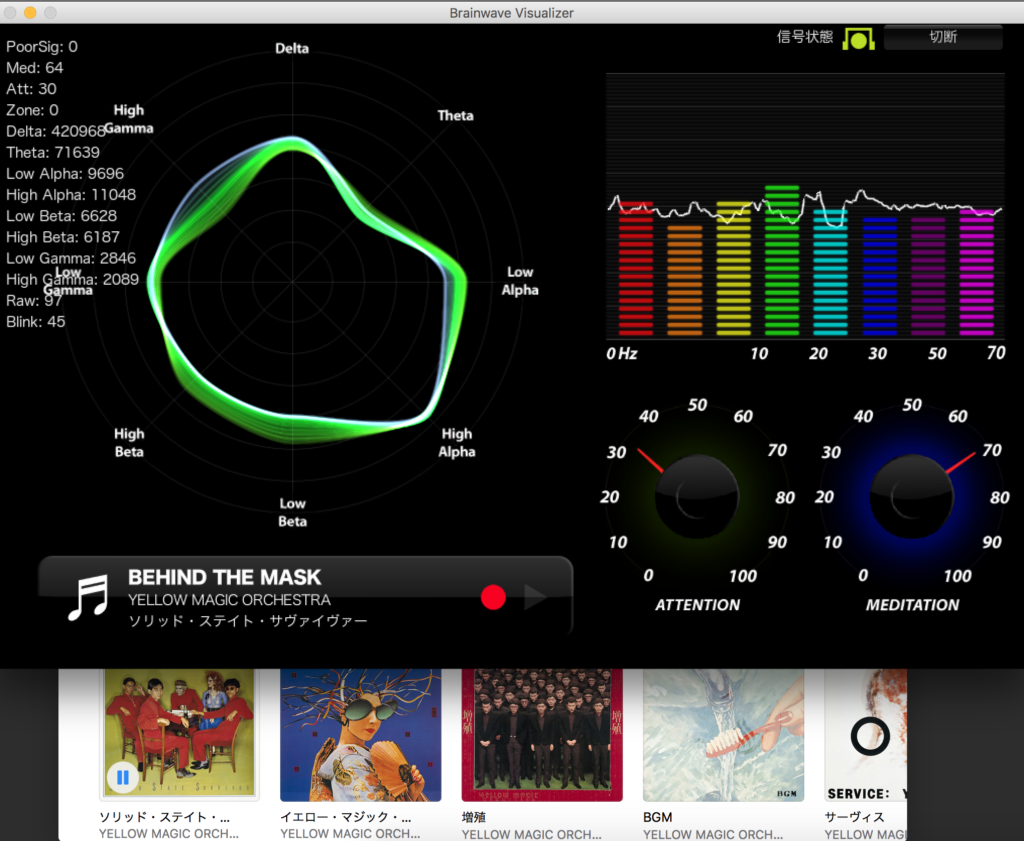Click the ソリッド・ステイト album title under the cover

[165, 817]
